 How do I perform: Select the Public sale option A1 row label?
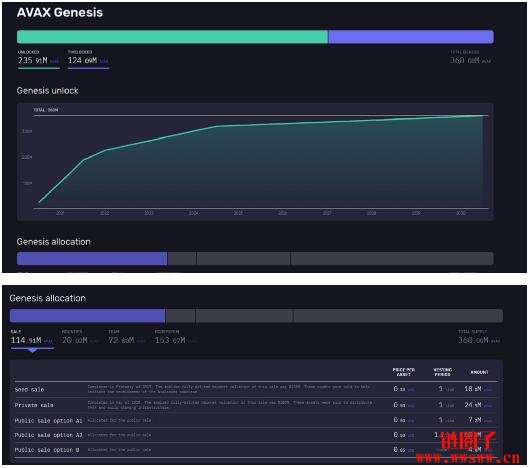pos(48,420)
